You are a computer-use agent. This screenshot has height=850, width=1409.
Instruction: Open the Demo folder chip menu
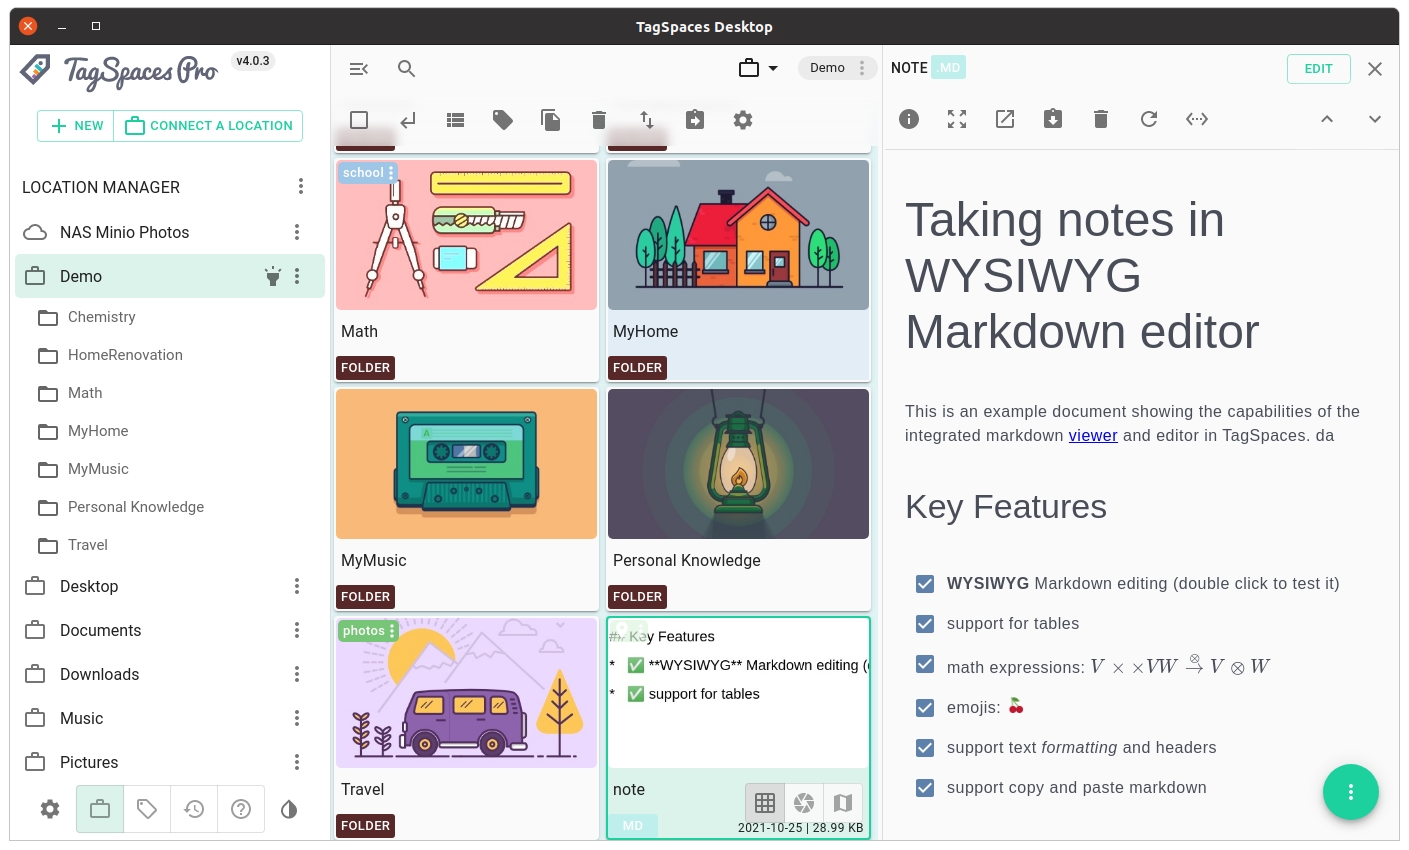coord(862,68)
